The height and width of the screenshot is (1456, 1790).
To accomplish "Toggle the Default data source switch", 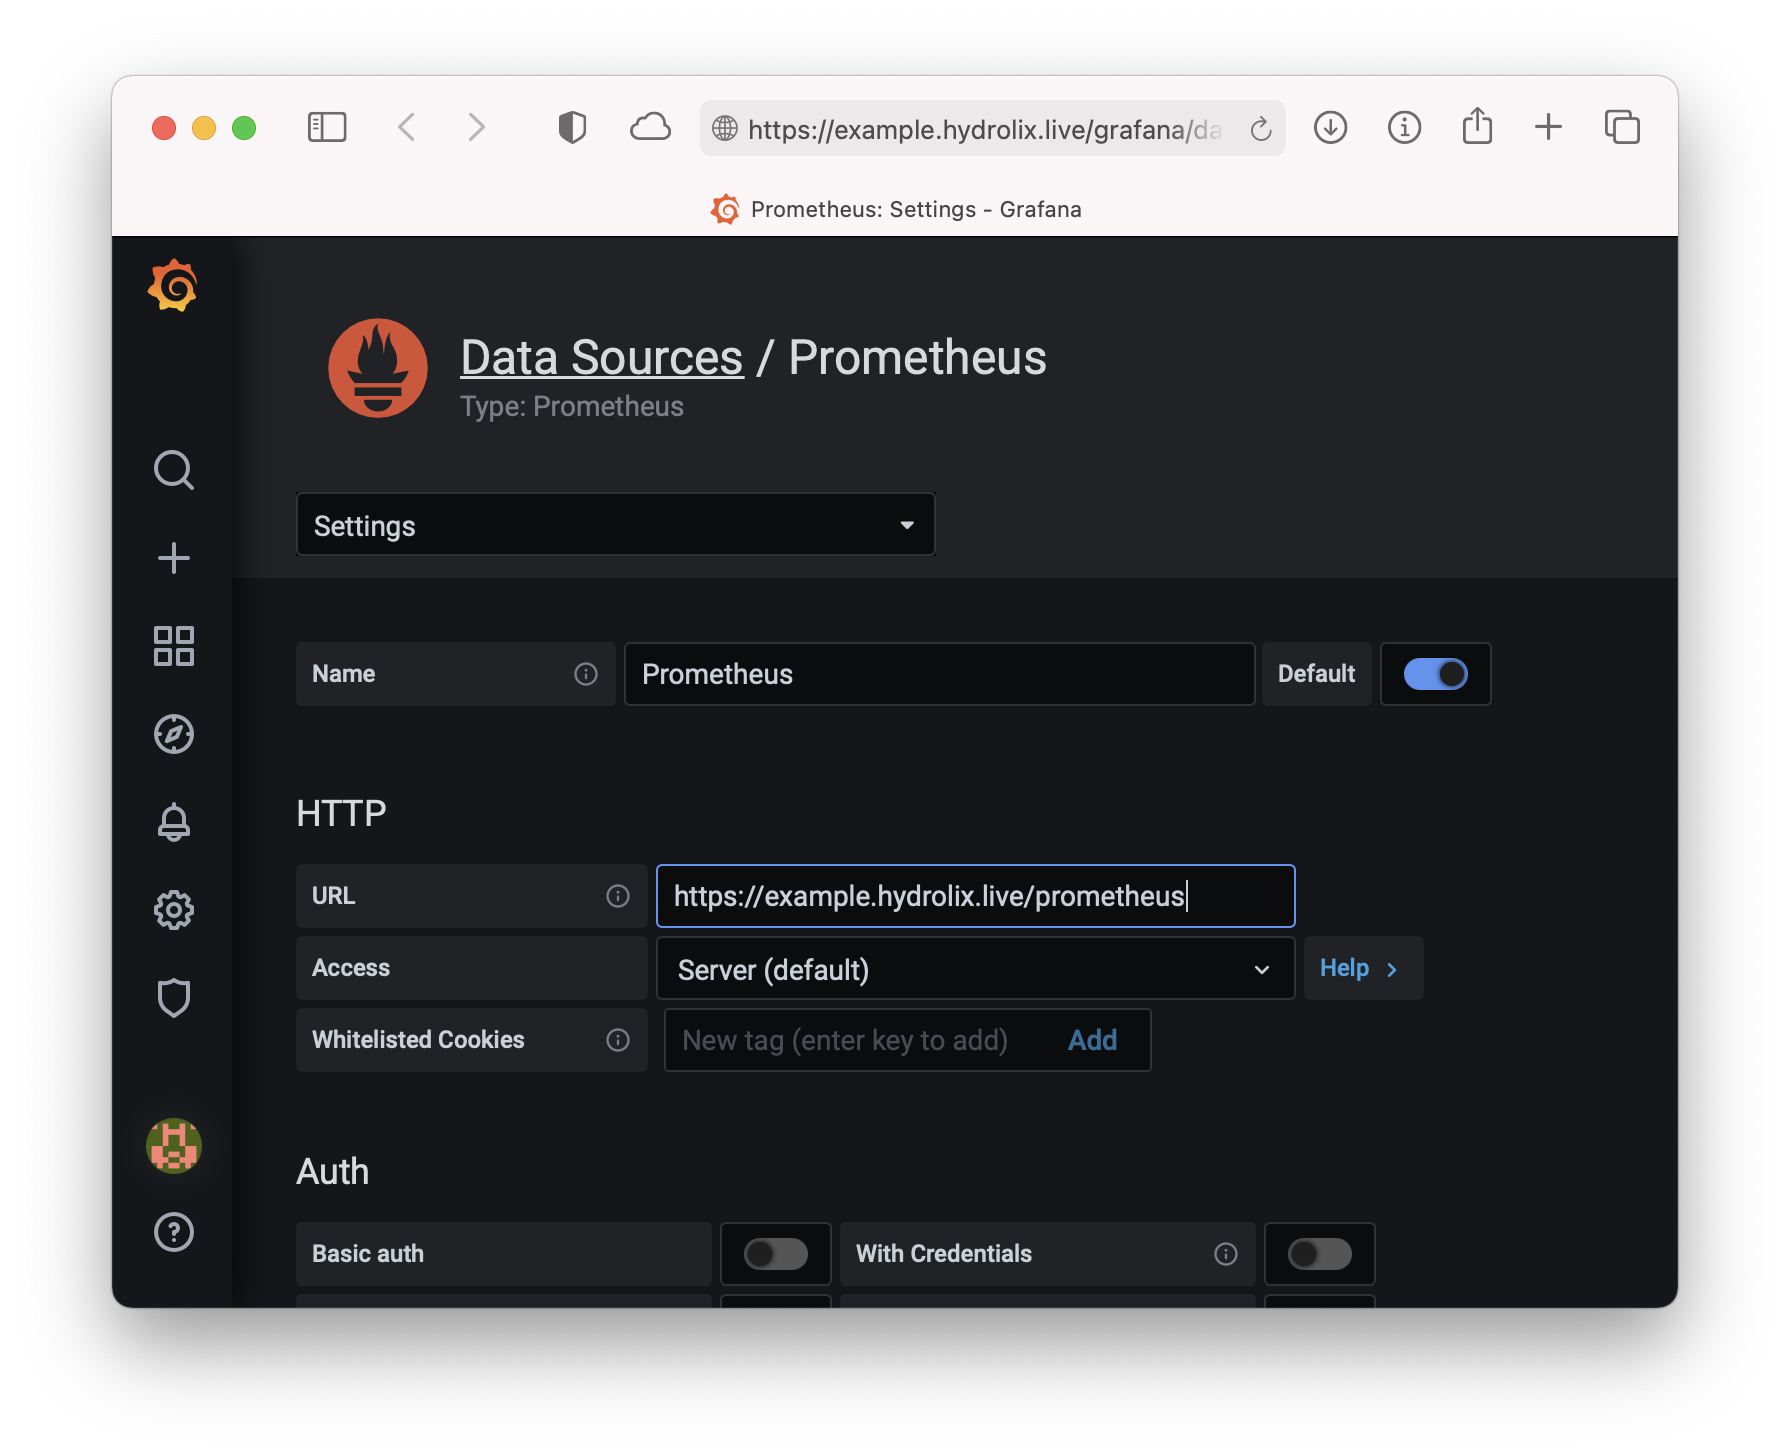I will [1436, 674].
